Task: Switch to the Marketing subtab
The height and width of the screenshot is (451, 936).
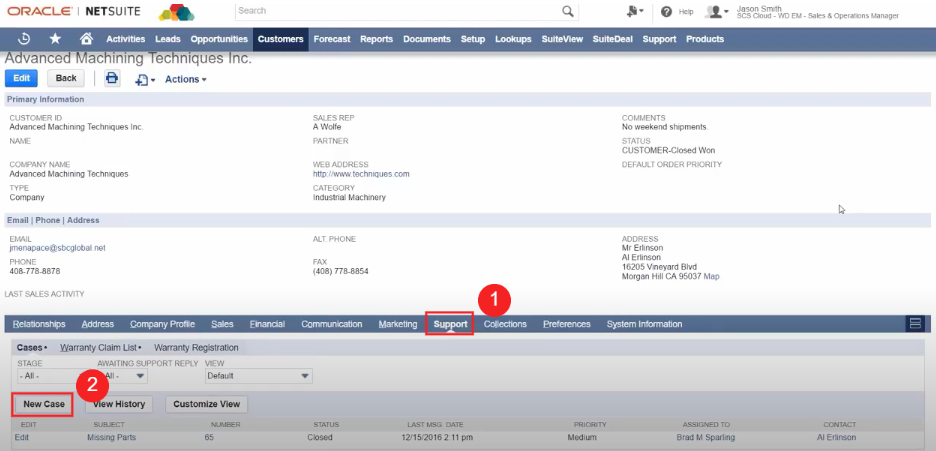Action: 398,324
